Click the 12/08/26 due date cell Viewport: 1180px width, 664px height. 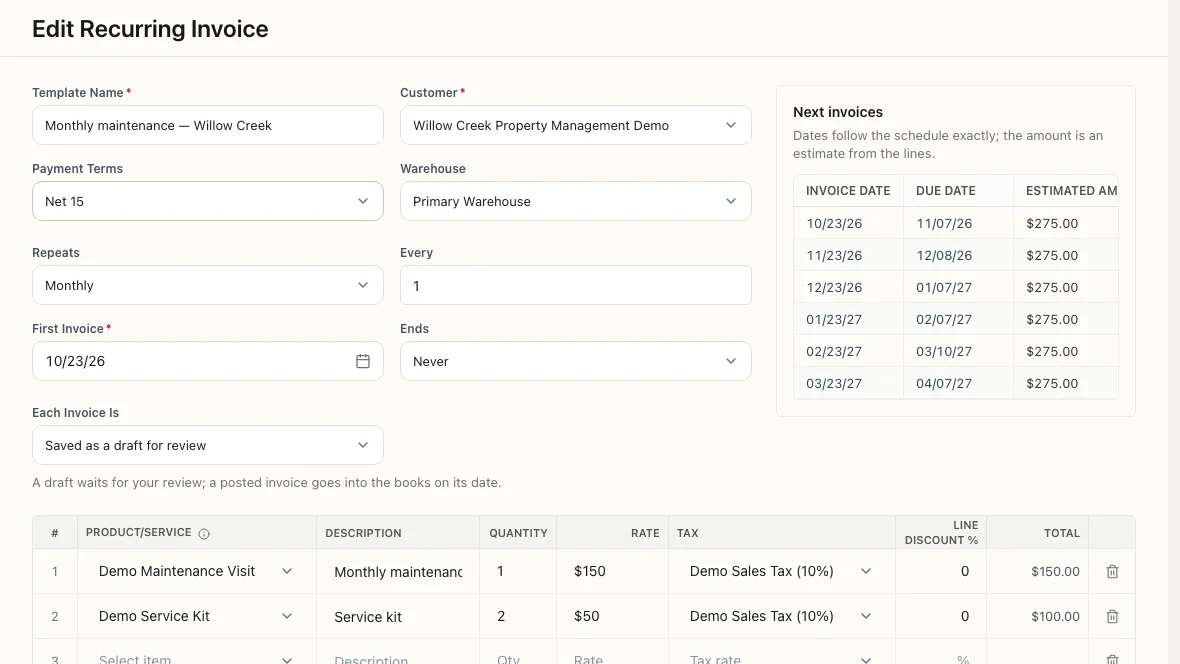pyautogui.click(x=958, y=255)
